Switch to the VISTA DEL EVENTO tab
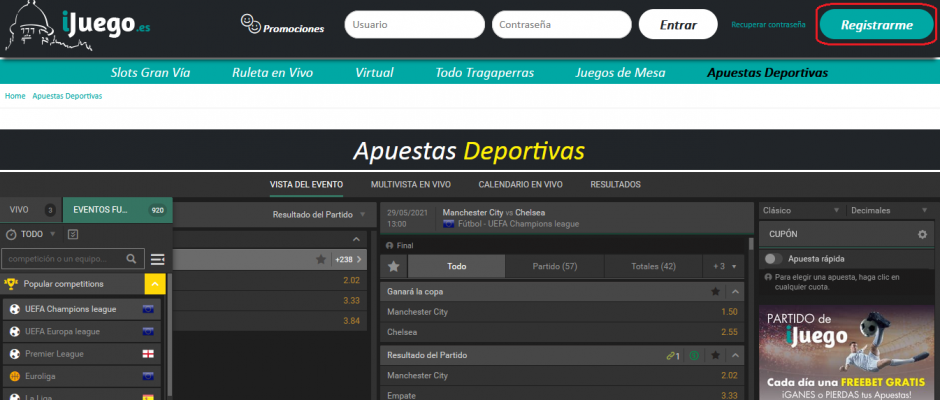Viewport: 940px width, 400px height. (x=306, y=185)
